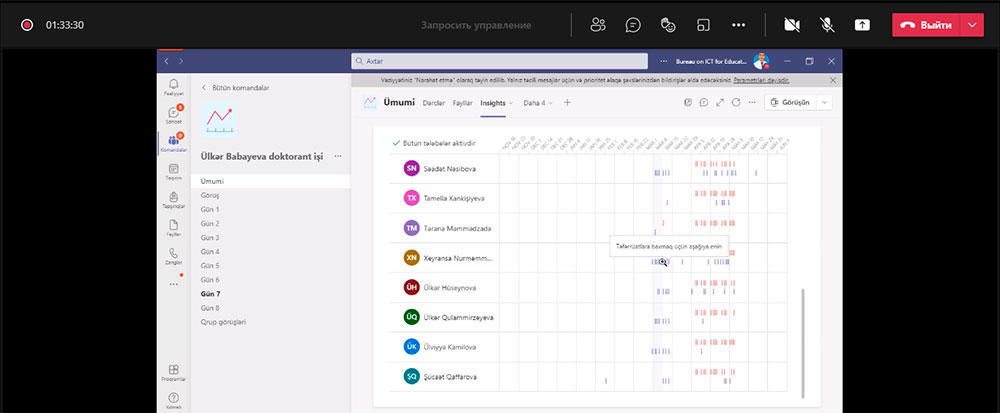
Task: Click Bütün tələbələr aktivdir filter
Action: [434, 143]
